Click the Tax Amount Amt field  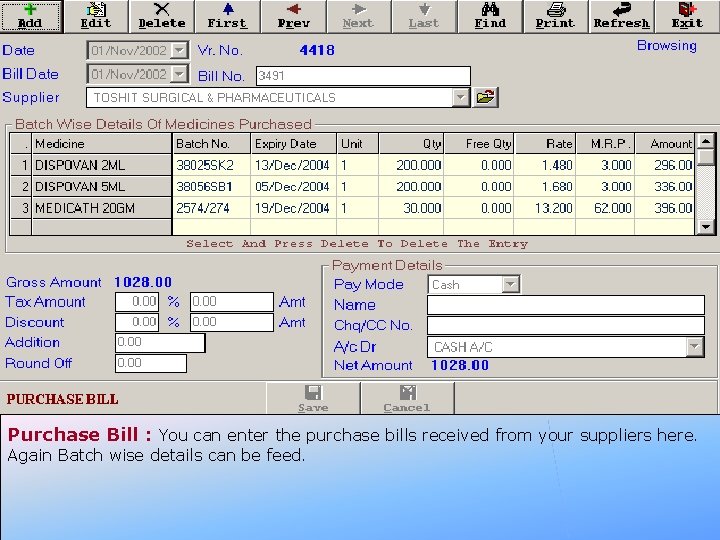[x=232, y=302]
